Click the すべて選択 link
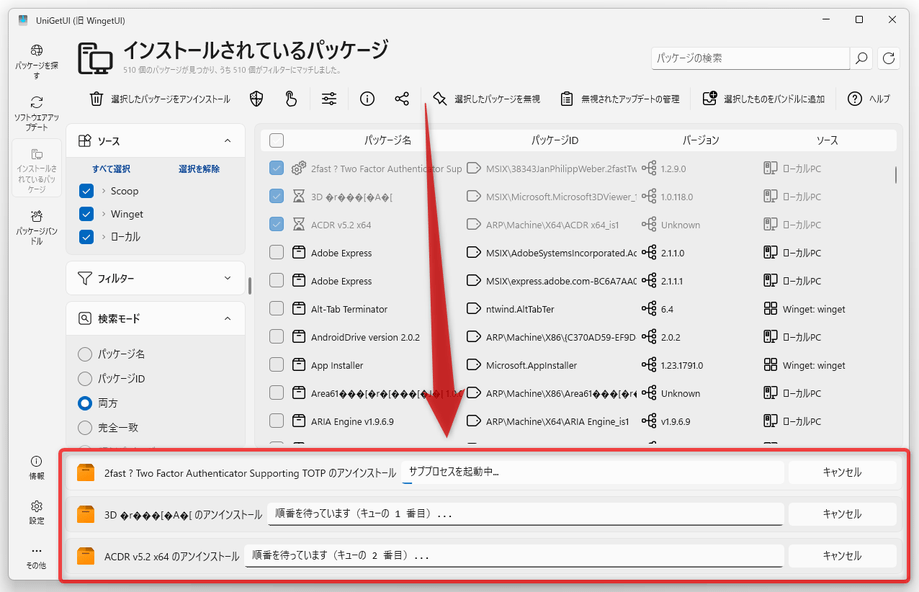Image resolution: width=919 pixels, height=592 pixels. tap(111, 169)
